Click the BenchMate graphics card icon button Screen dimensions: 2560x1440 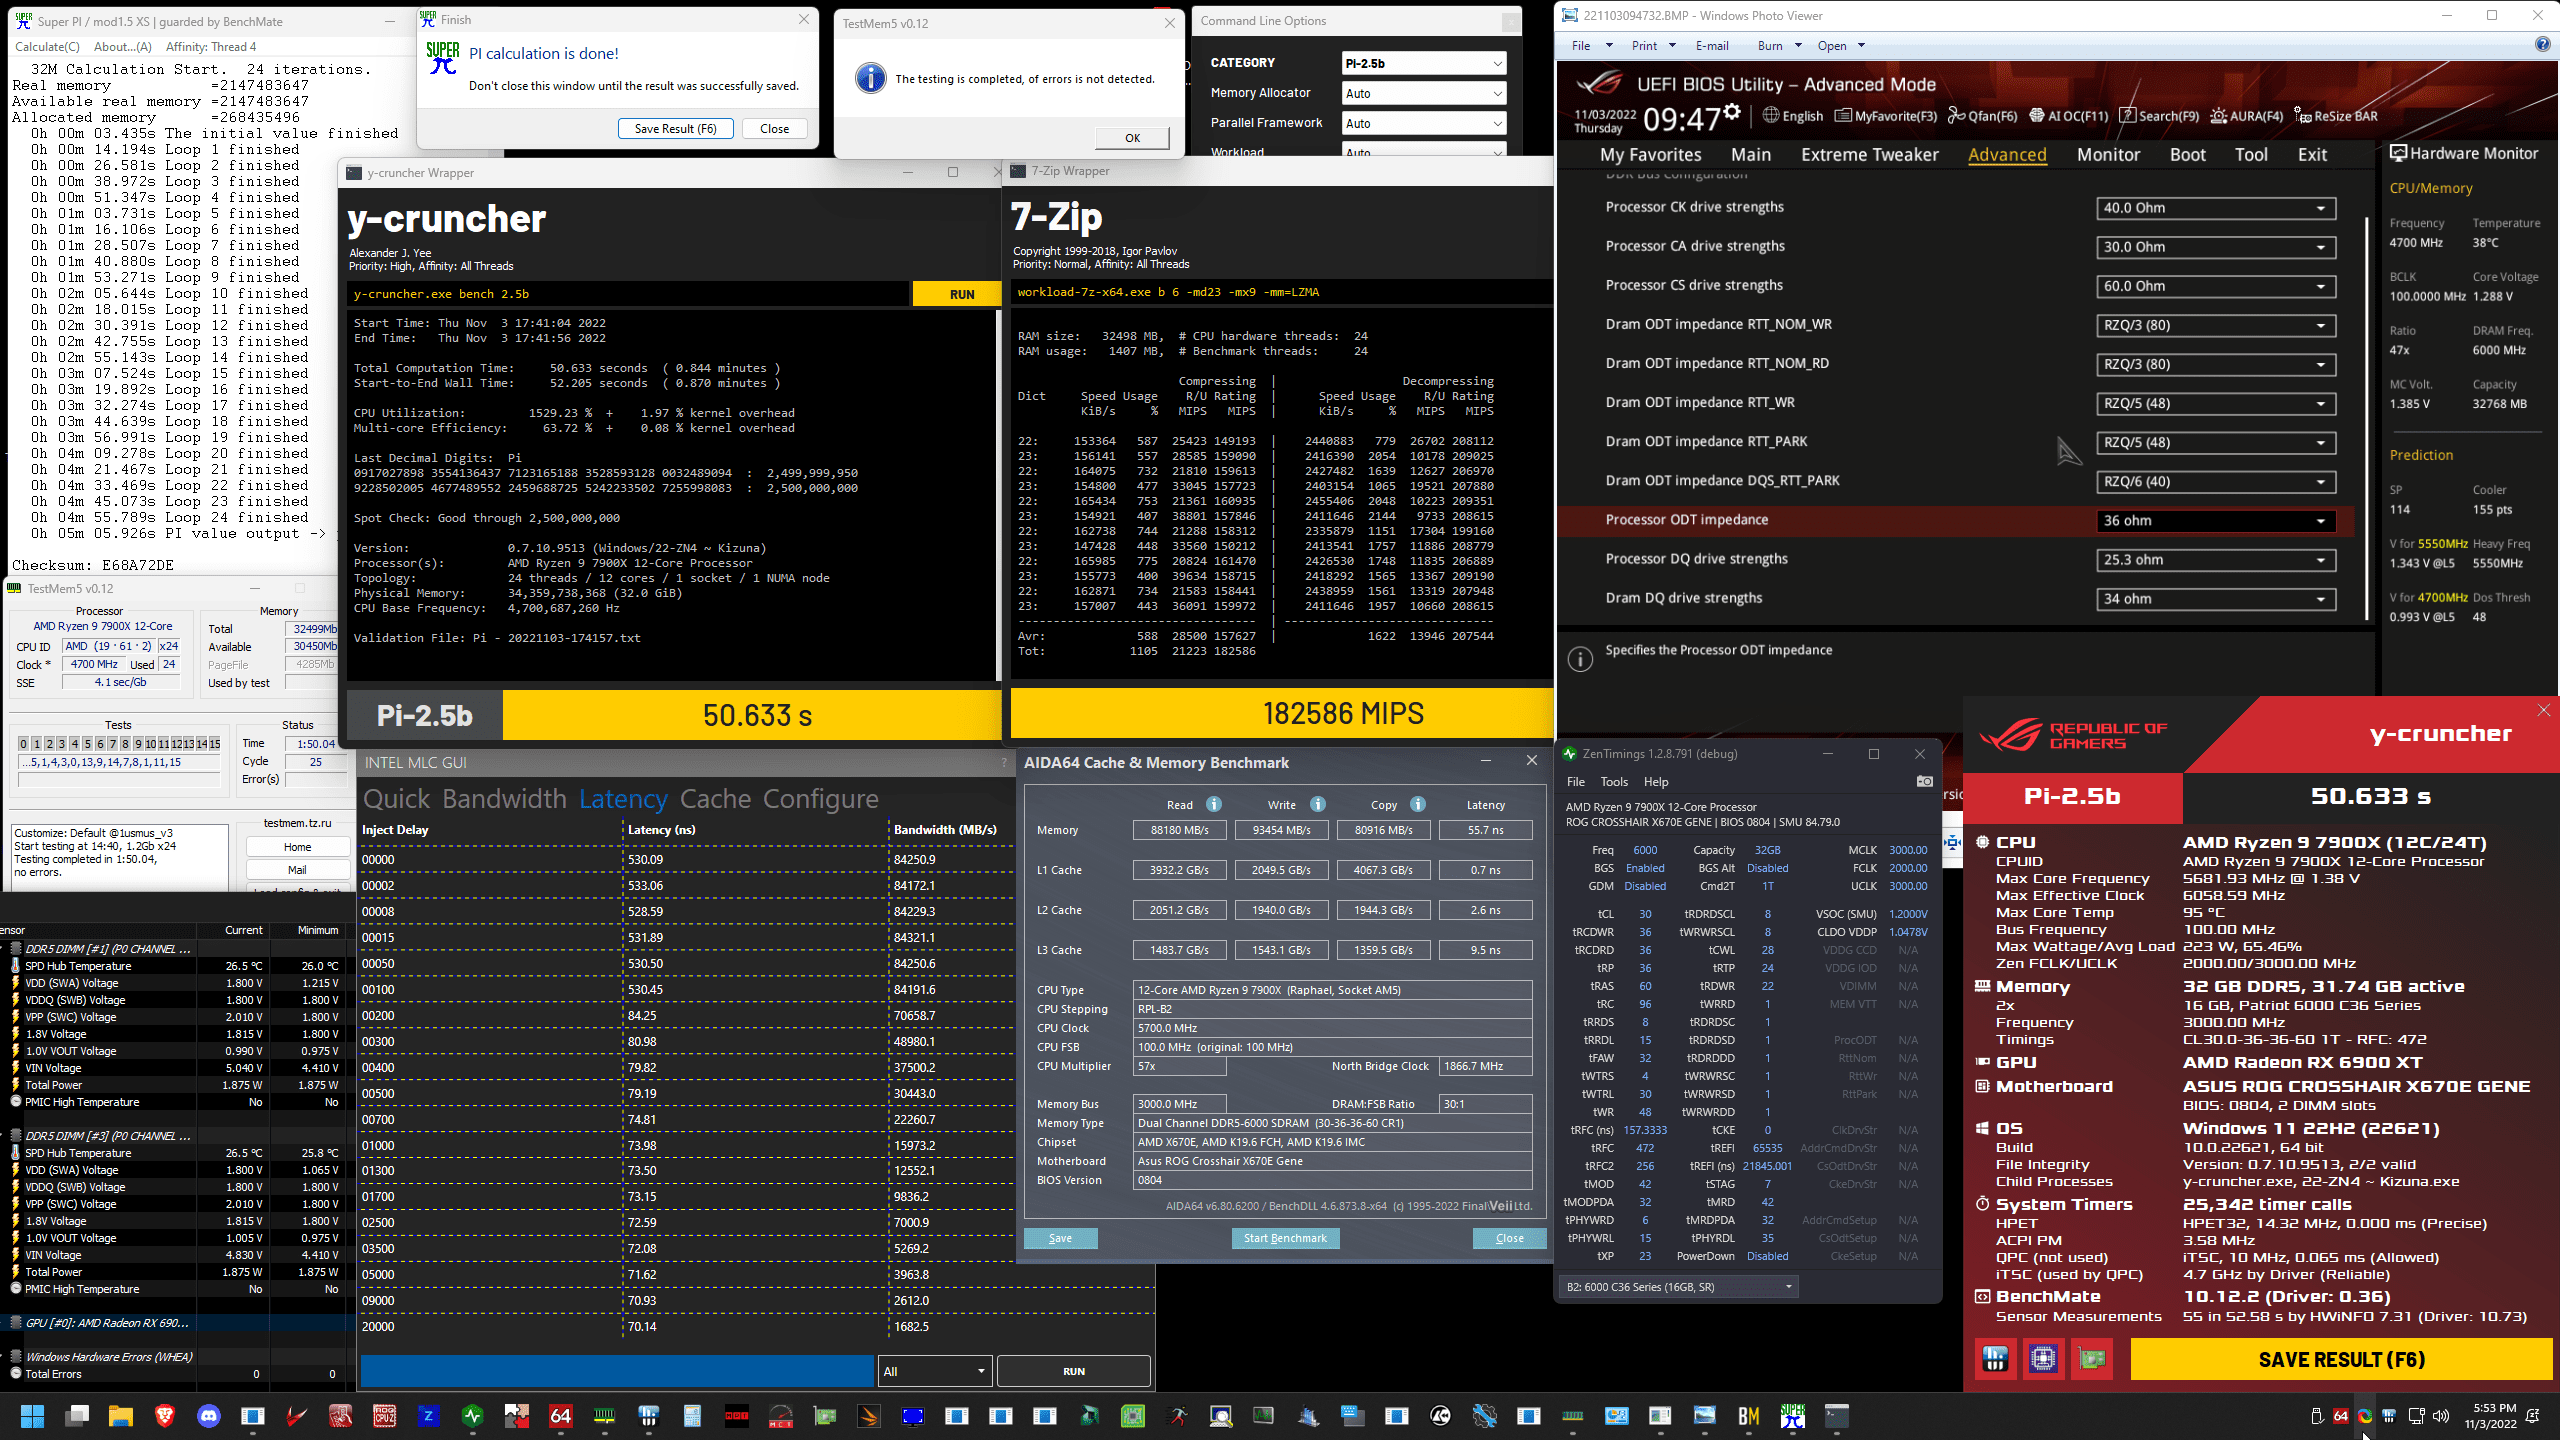coord(2092,1359)
